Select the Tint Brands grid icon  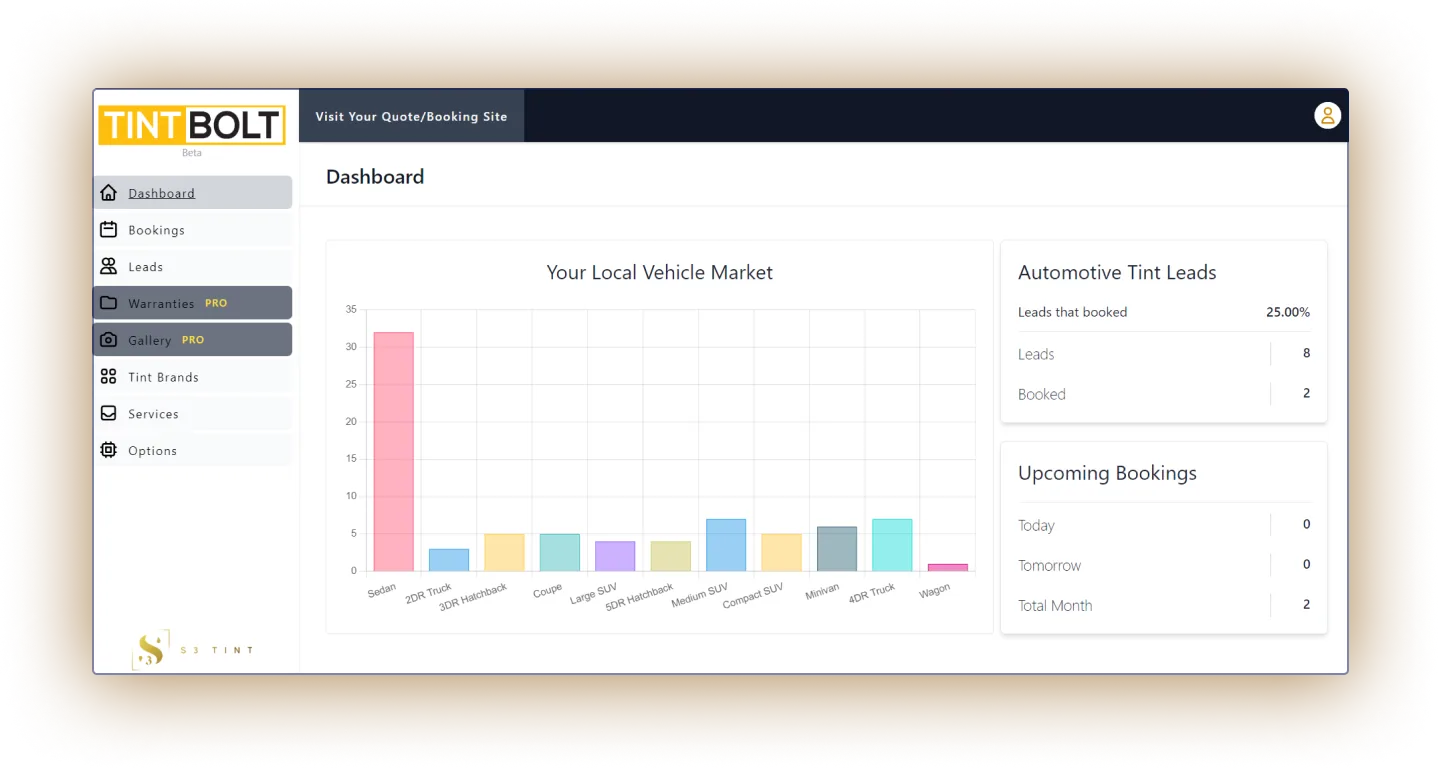tap(108, 376)
